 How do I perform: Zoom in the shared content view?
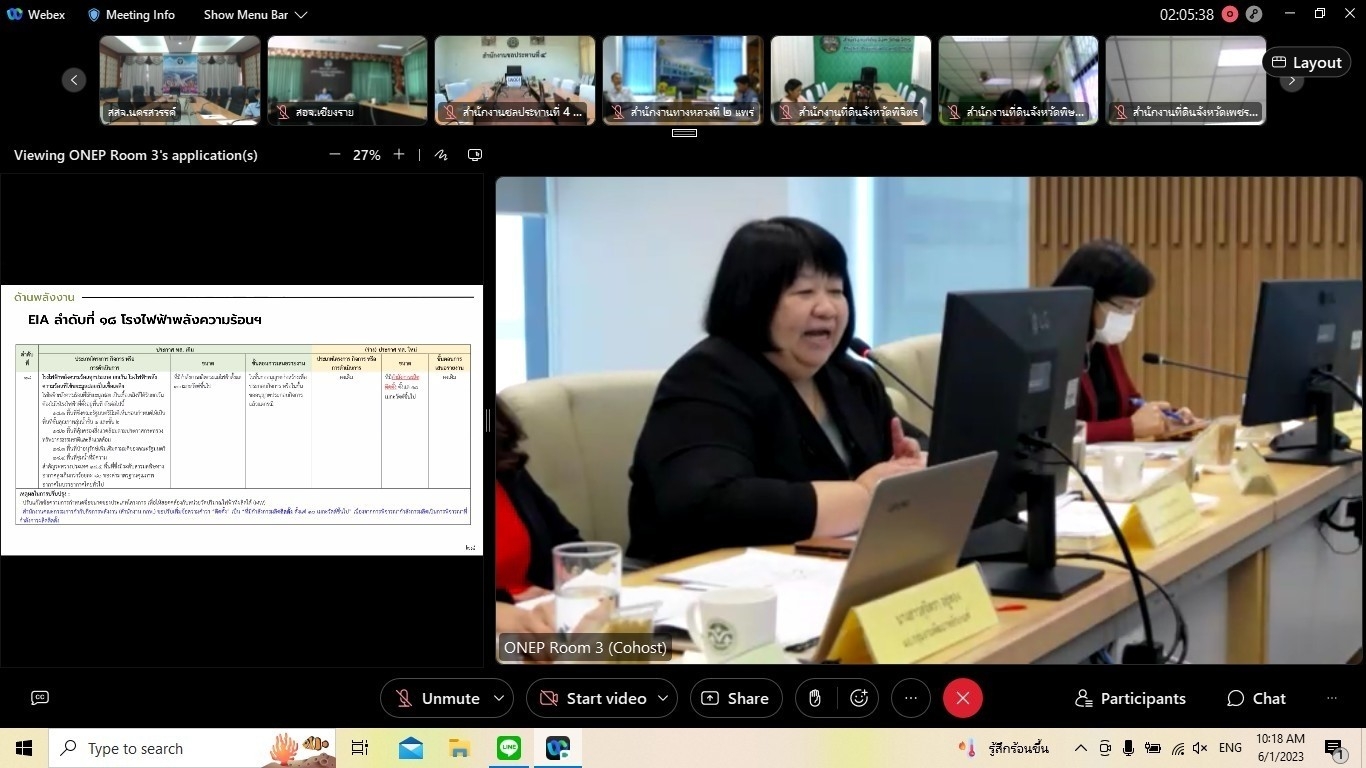pyautogui.click(x=399, y=155)
